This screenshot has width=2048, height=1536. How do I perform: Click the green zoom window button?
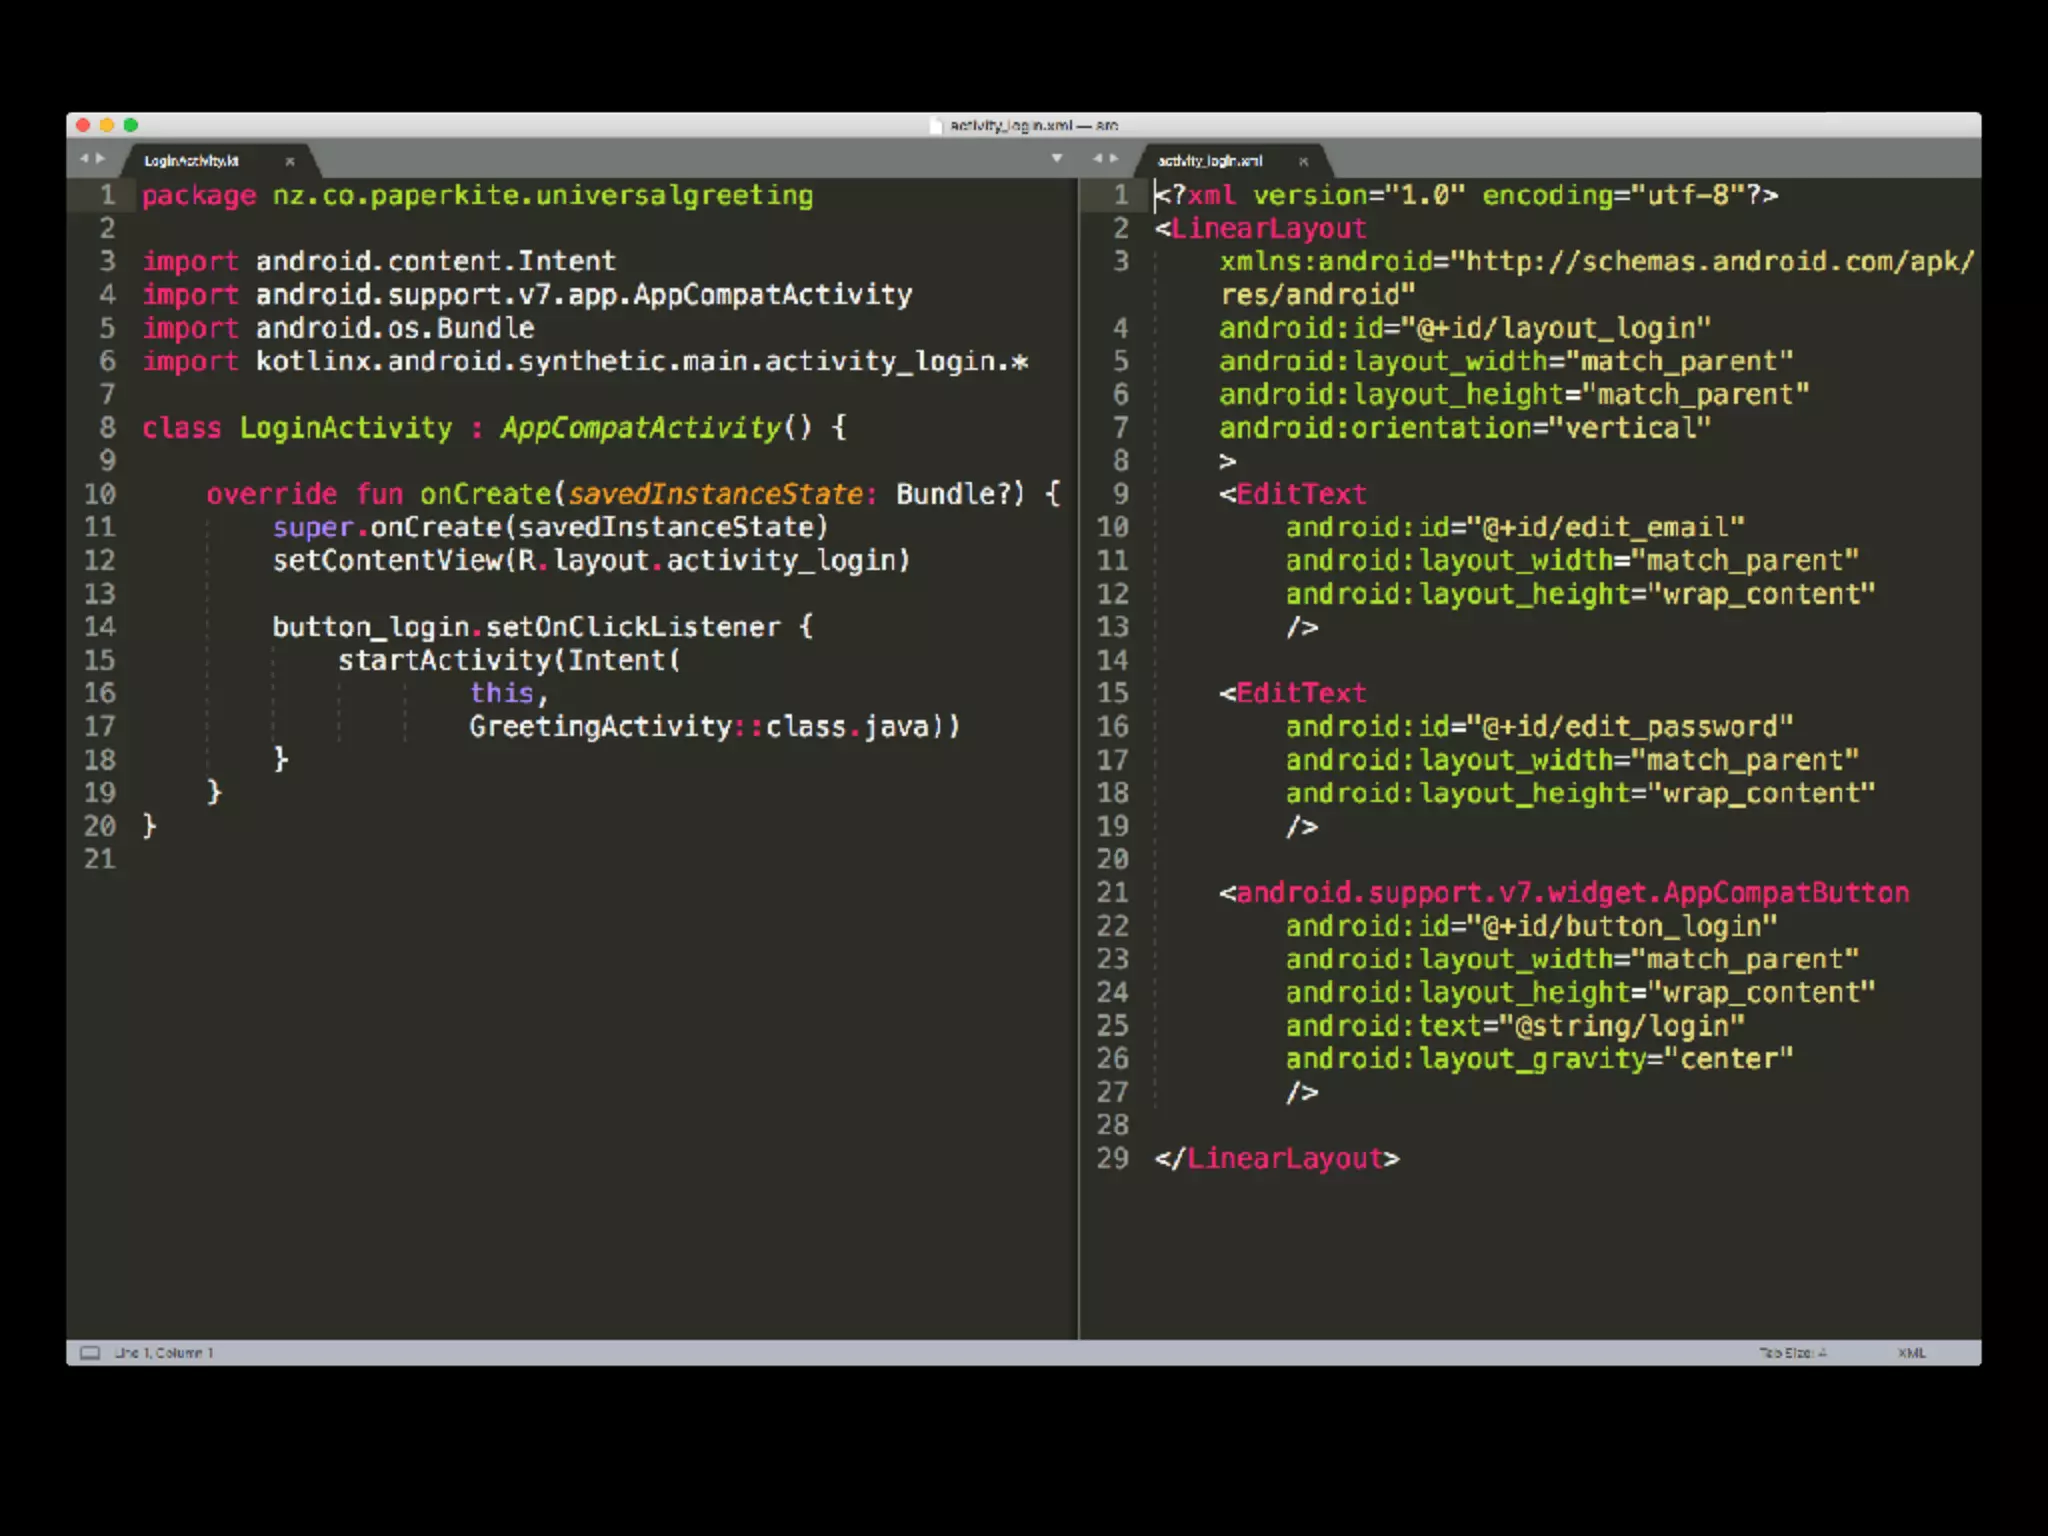(131, 125)
